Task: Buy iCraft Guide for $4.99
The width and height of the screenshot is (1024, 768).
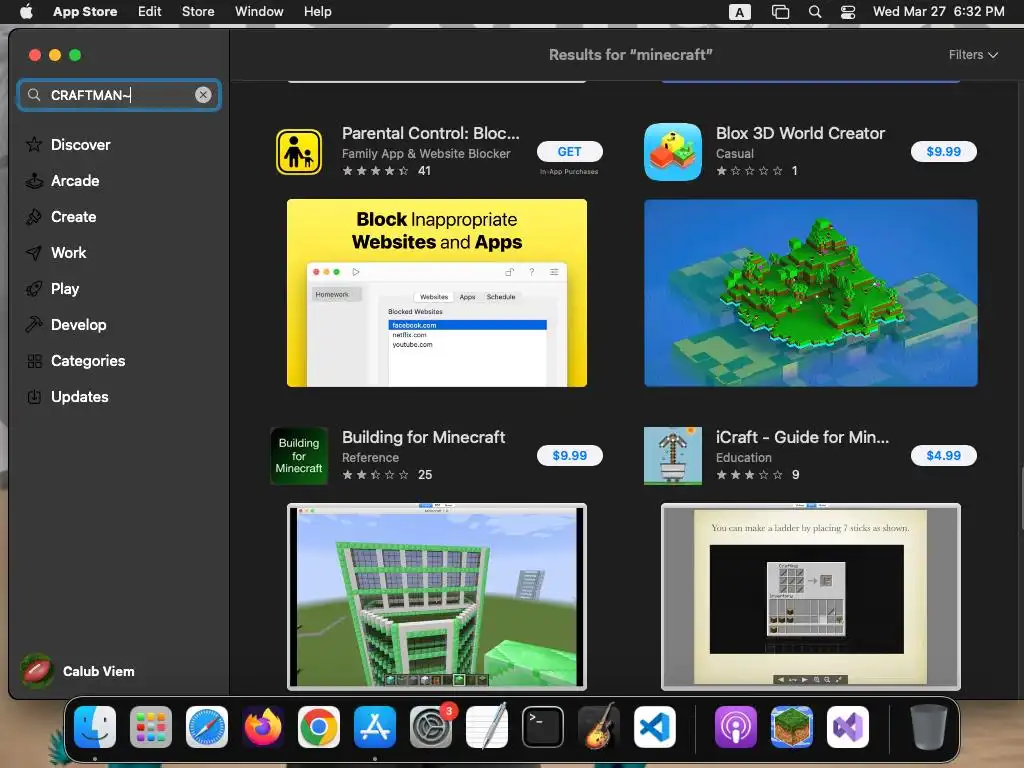Action: [944, 455]
